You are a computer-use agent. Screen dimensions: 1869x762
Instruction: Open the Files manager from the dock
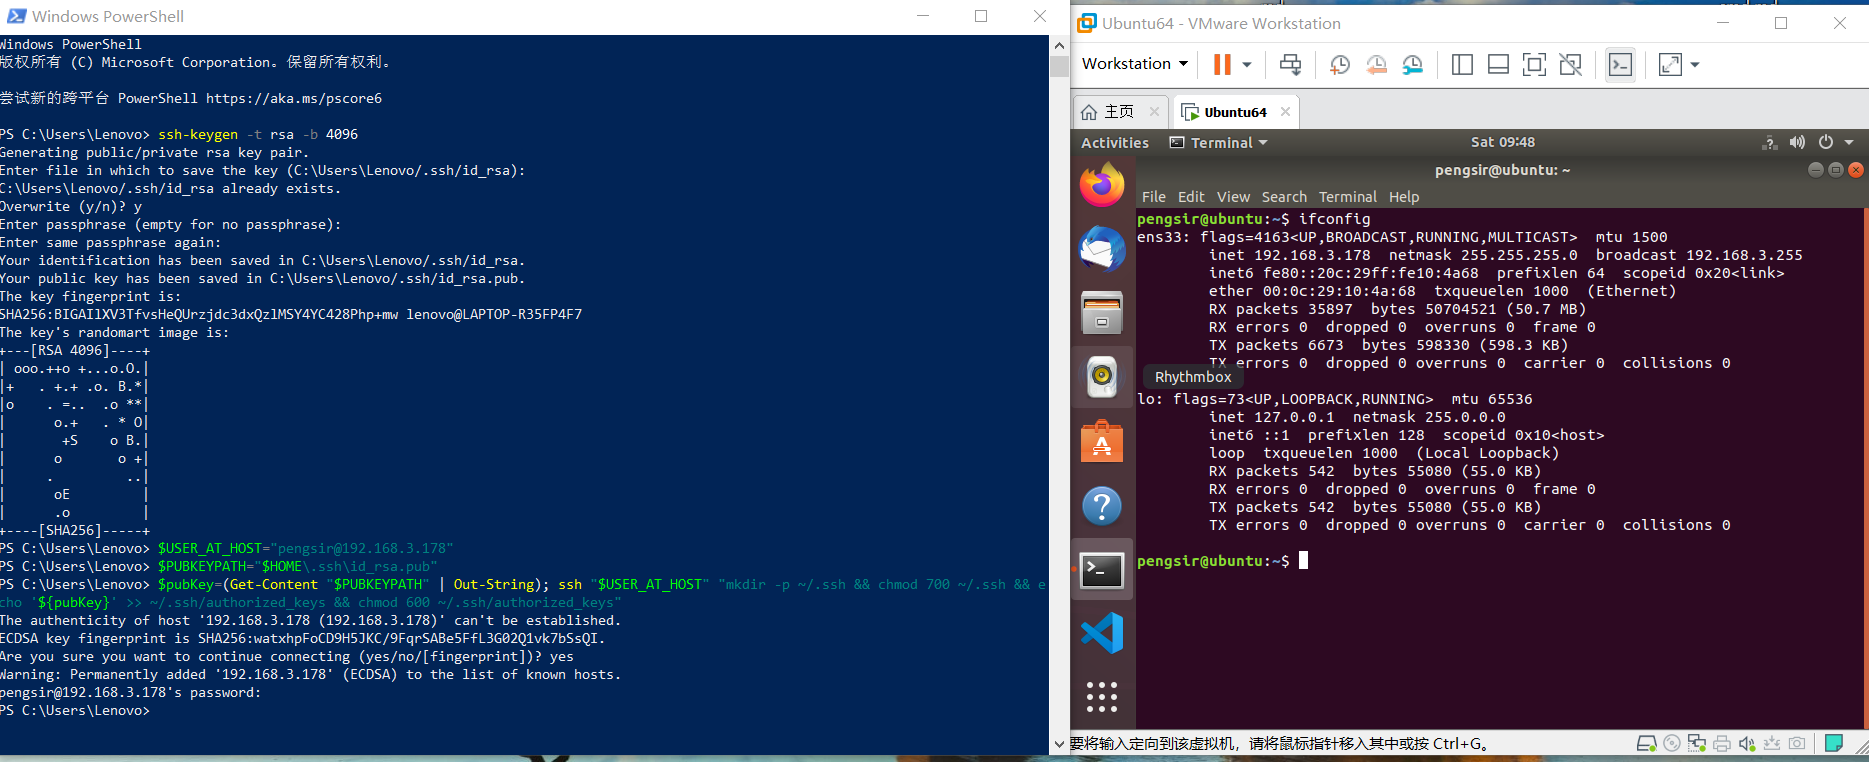[x=1102, y=313]
